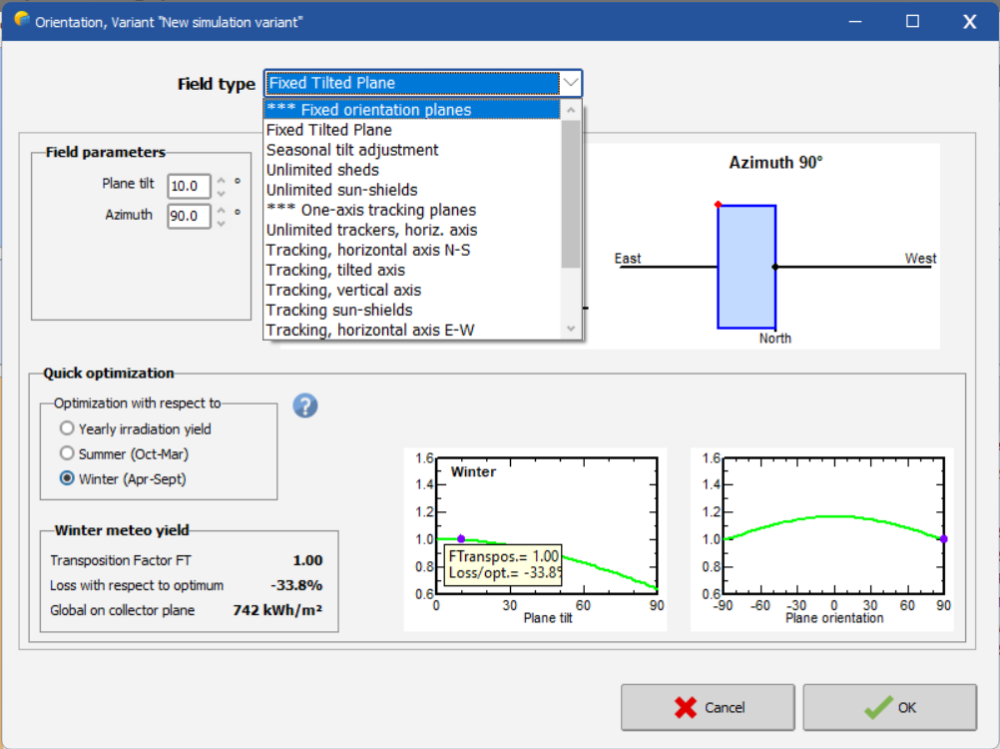Select Summer (Oct-Mar) optimization

point(67,454)
